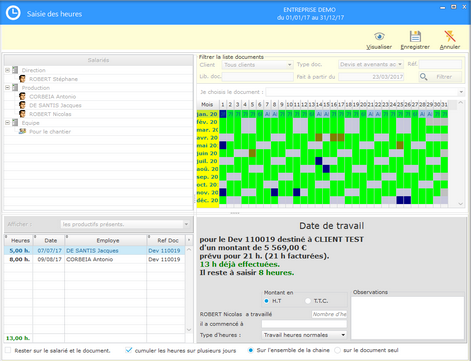Click the calendar grid vertical scrollbar down arrow
The height and width of the screenshot is (361, 471).
(460, 204)
